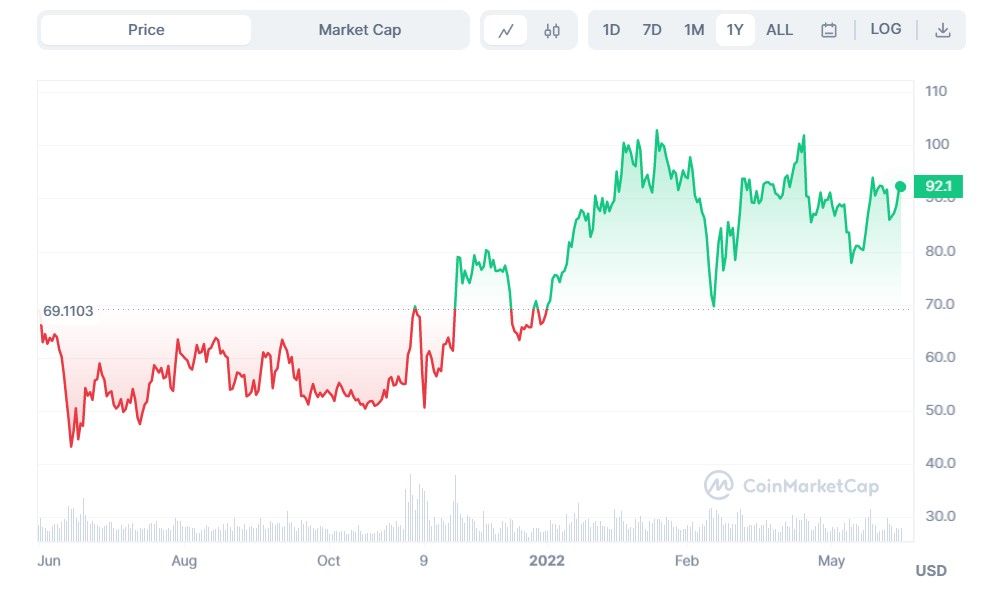Screen dimensions: 988x597
Task: Choose the 1Y time range
Action: click(735, 30)
